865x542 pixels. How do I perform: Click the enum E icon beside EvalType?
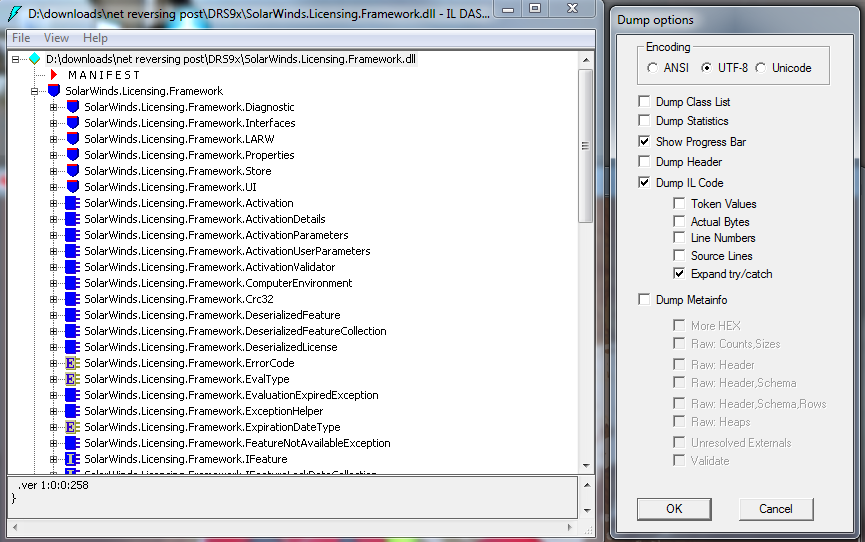pos(72,379)
